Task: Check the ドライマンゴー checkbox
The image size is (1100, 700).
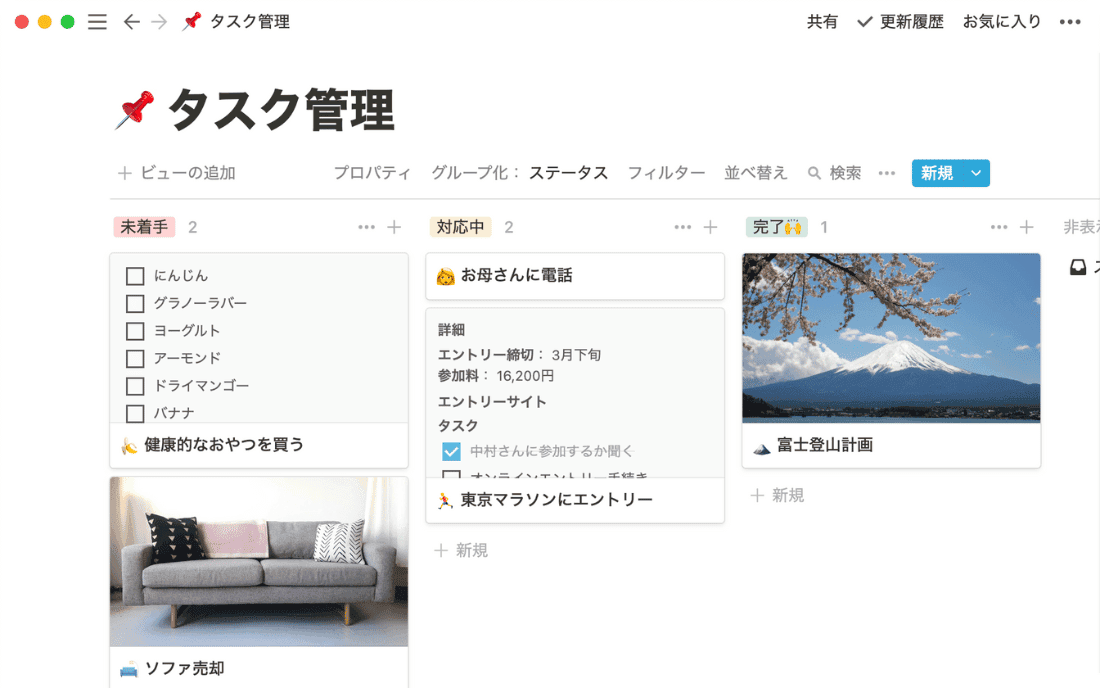Action: point(135,386)
